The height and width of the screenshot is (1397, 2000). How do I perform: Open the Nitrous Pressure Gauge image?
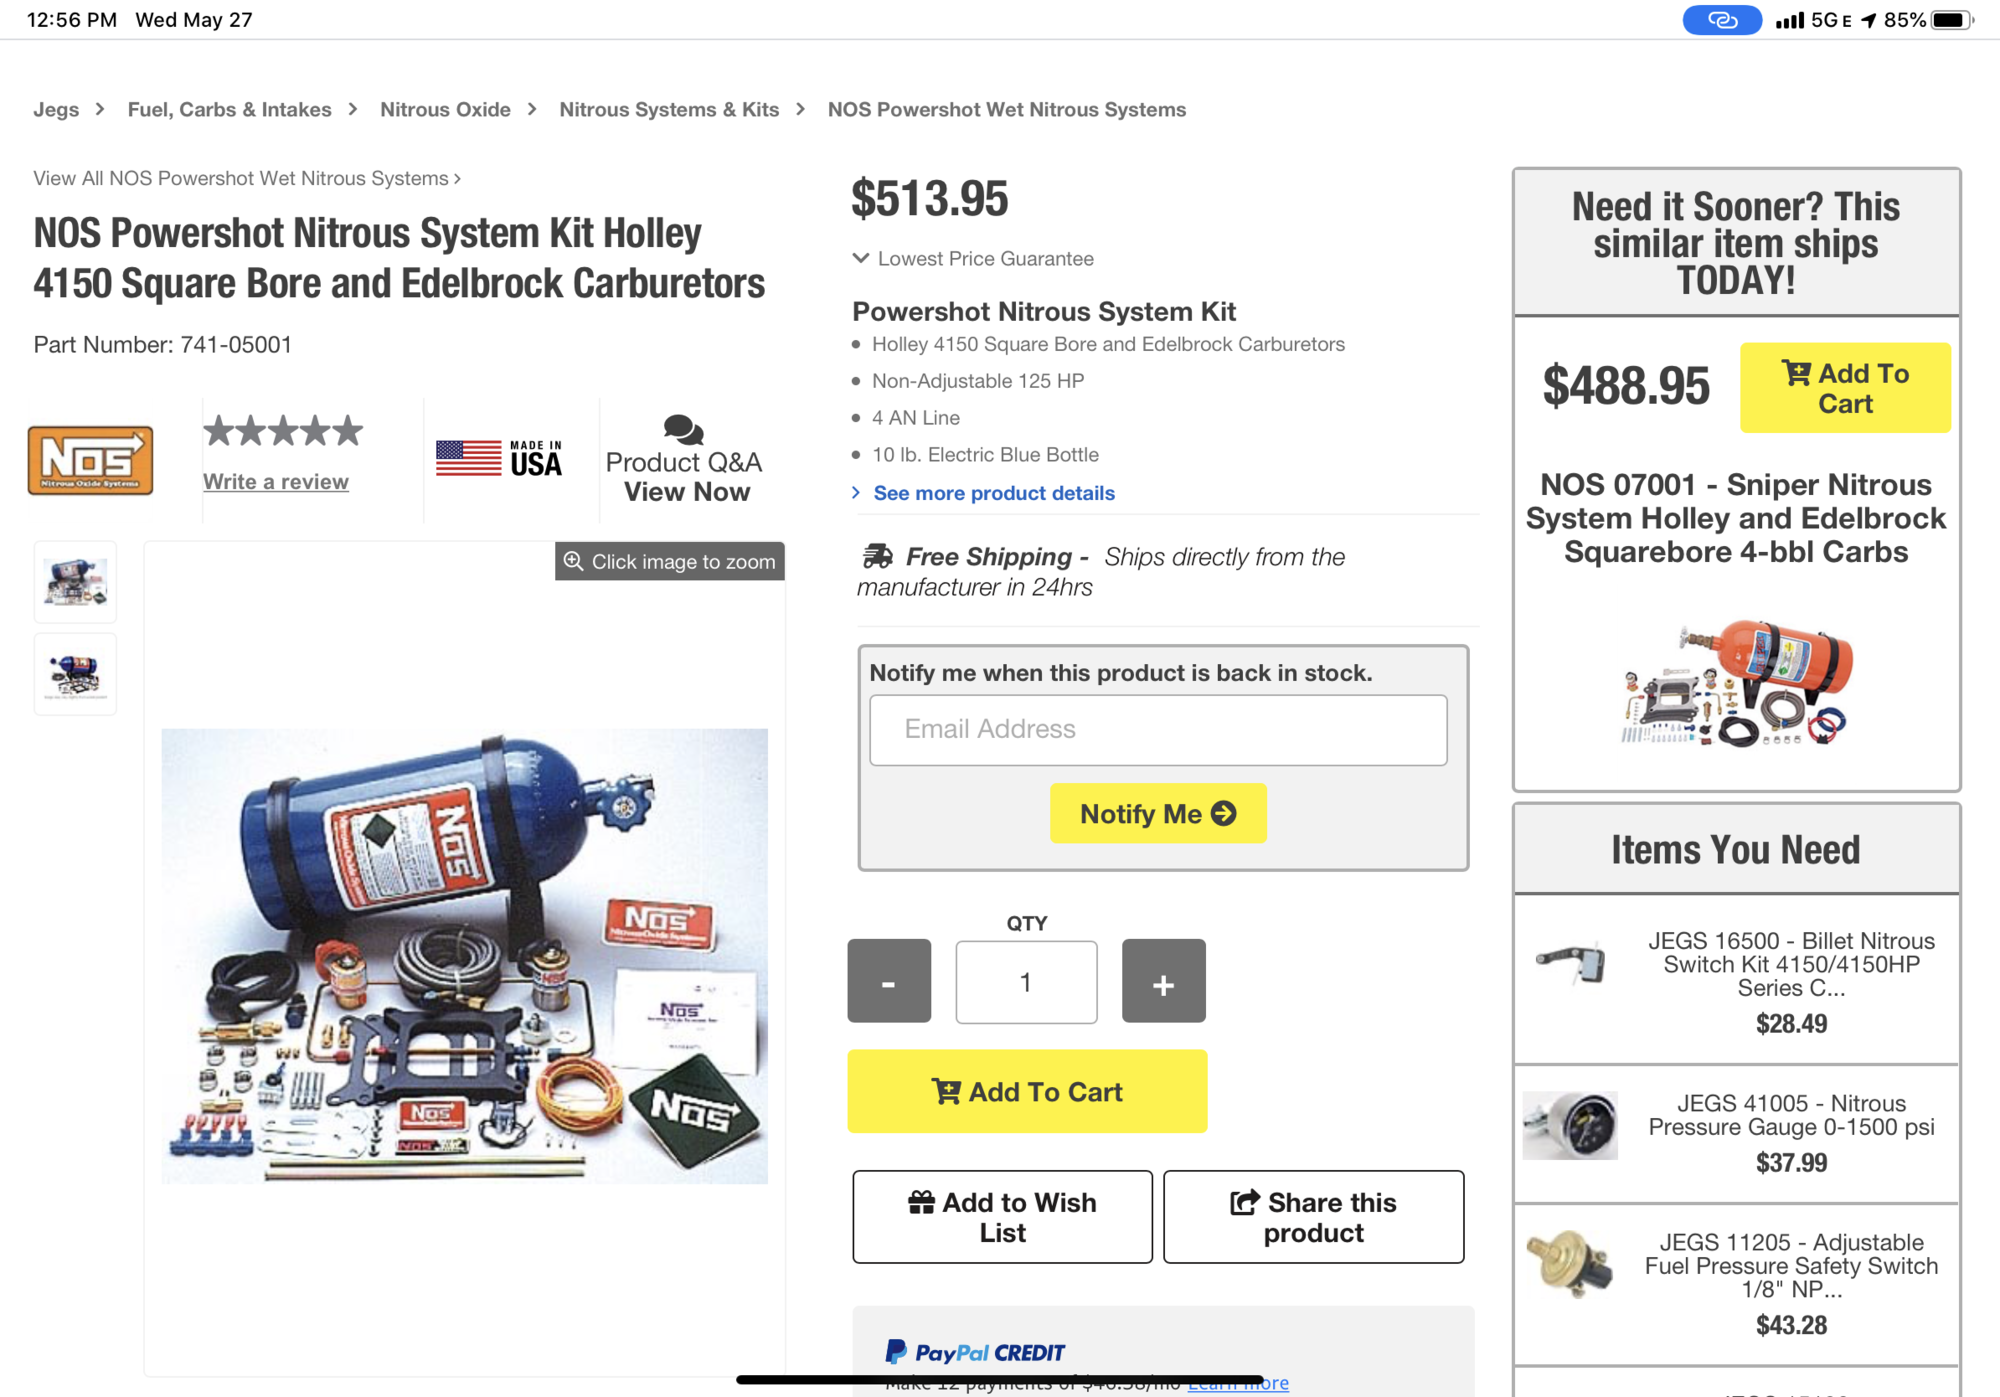[x=1570, y=1126]
